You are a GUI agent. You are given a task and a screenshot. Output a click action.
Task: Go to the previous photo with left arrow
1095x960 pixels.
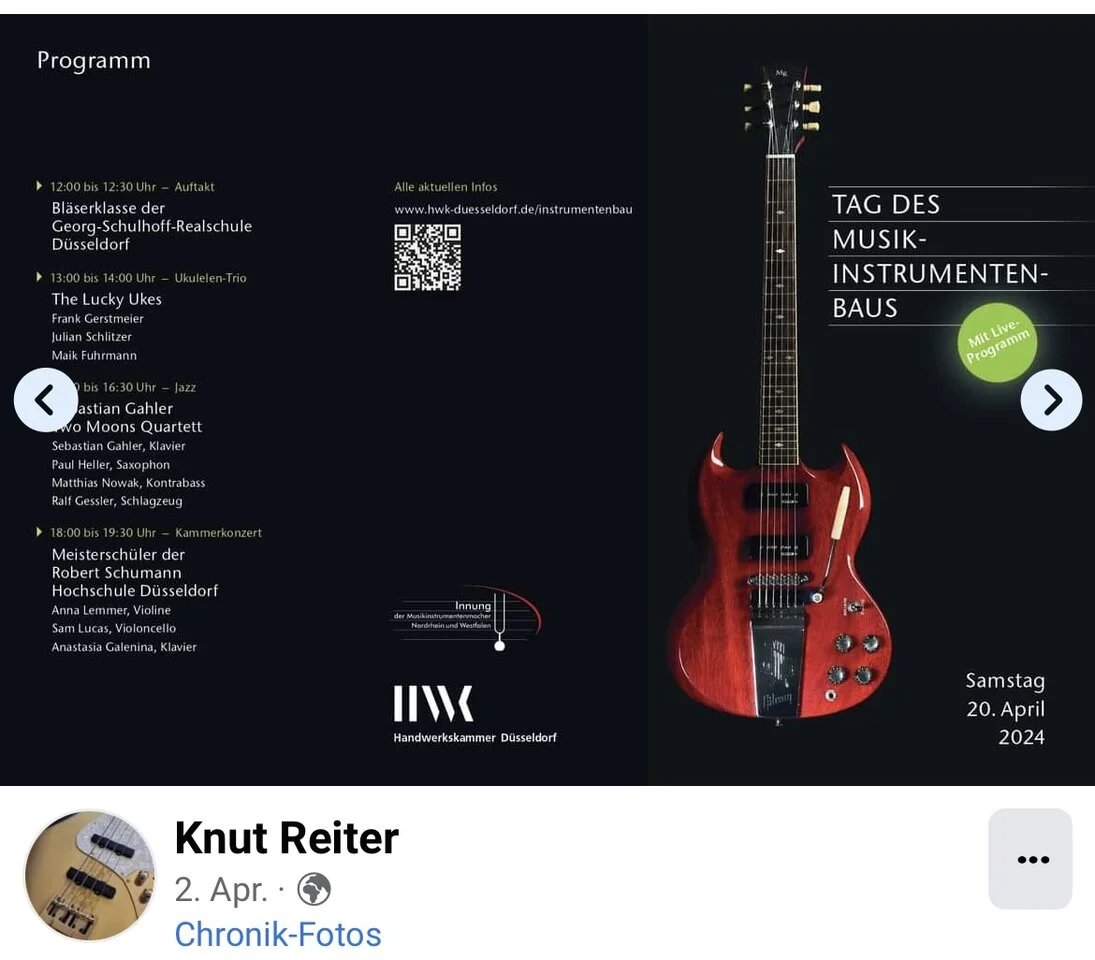45,400
